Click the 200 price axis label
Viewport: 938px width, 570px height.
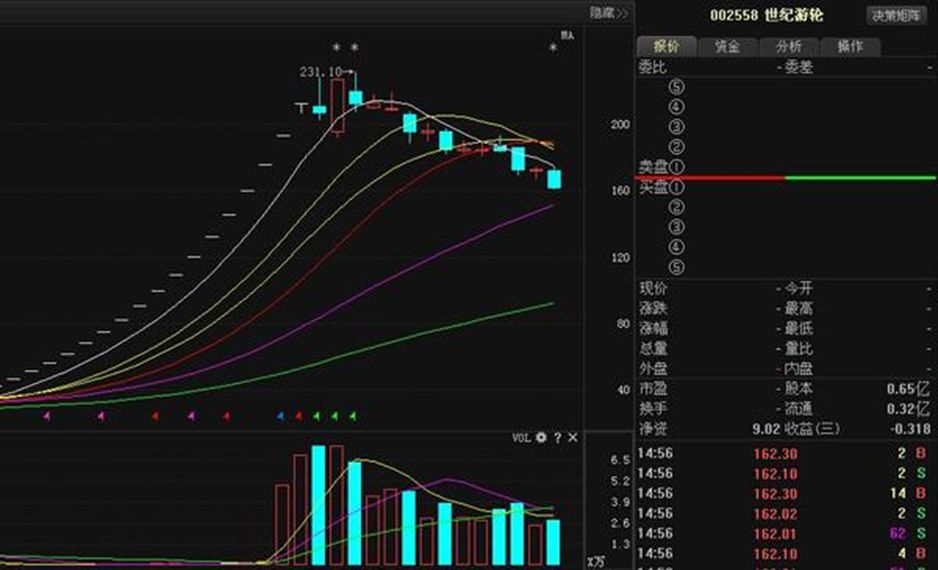[620, 124]
